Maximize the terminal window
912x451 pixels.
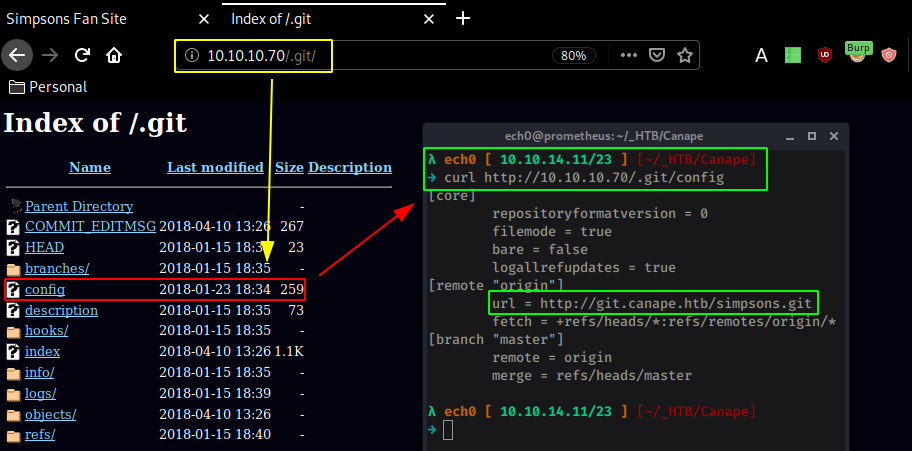(x=811, y=136)
